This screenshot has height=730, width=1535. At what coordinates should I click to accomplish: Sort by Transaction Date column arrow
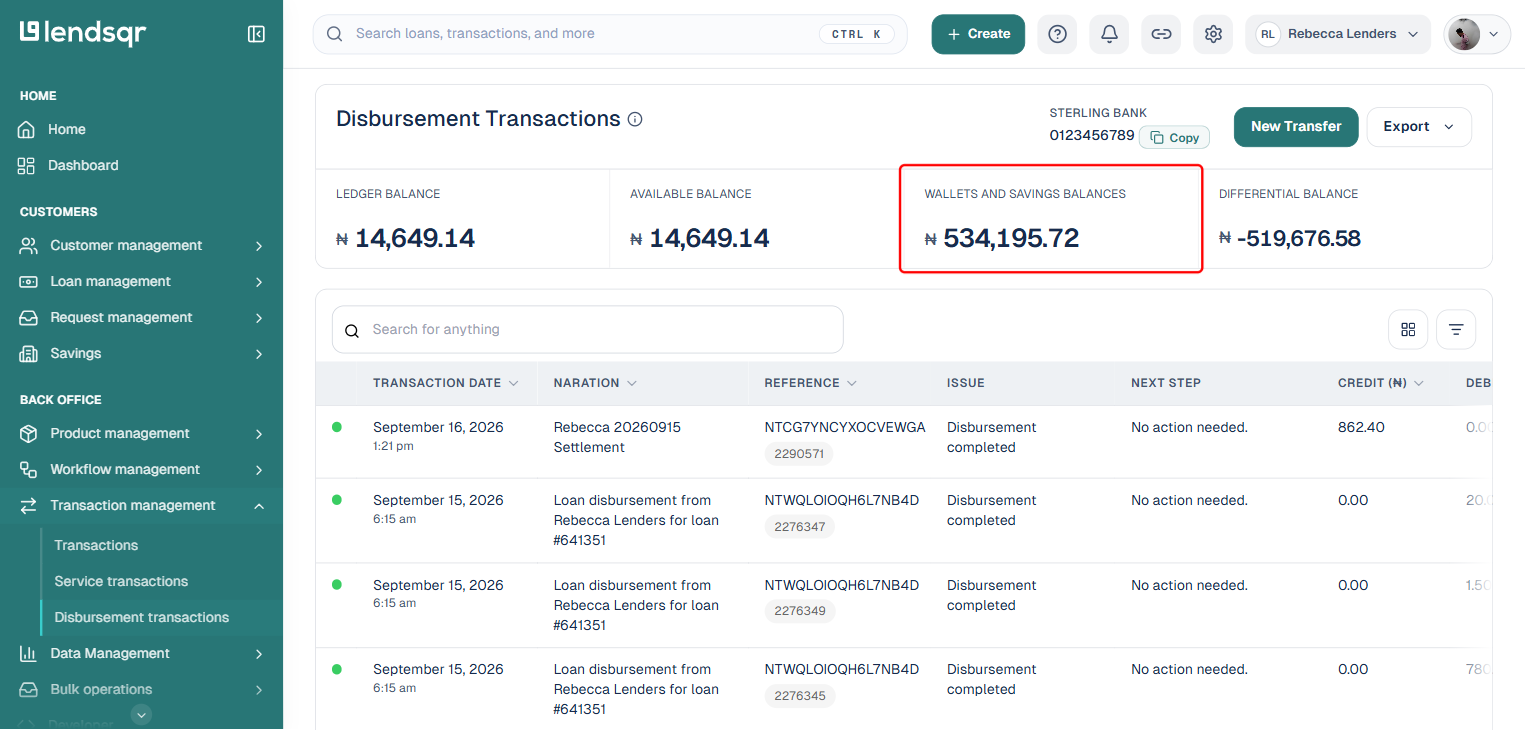click(513, 383)
